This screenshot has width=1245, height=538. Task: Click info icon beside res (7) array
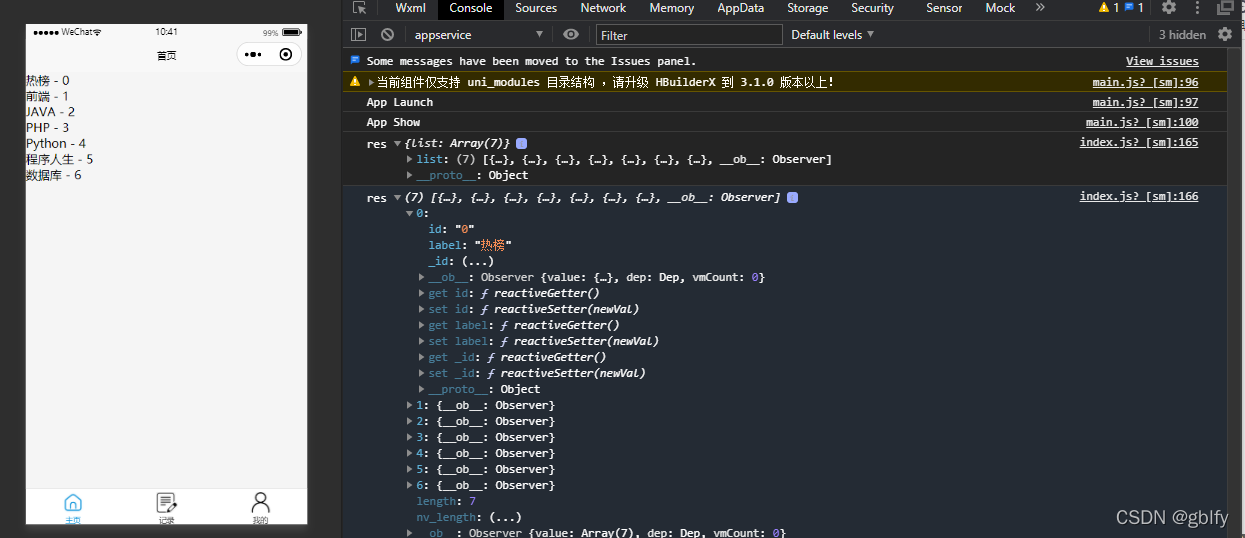[793, 198]
